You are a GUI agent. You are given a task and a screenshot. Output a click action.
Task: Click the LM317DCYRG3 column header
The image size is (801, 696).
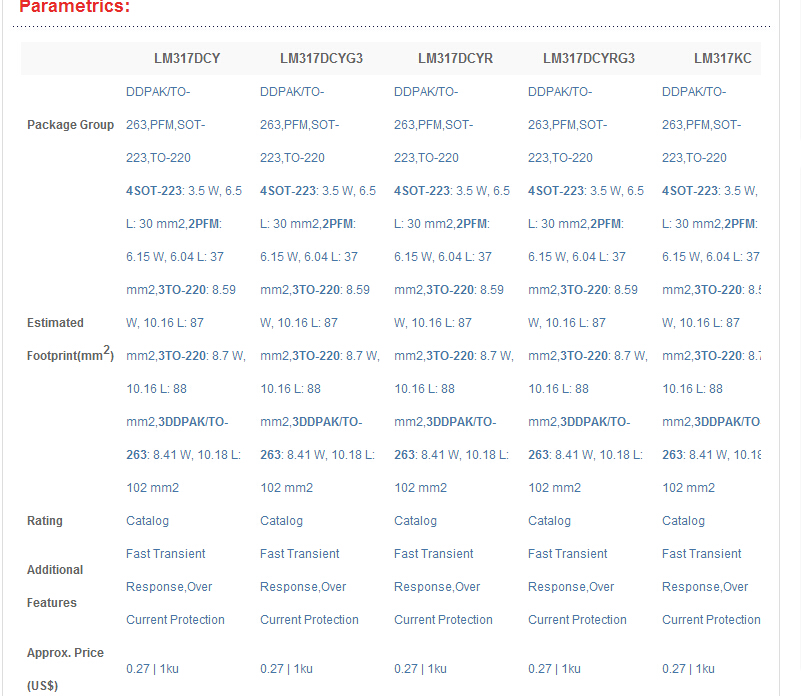[x=588, y=58]
